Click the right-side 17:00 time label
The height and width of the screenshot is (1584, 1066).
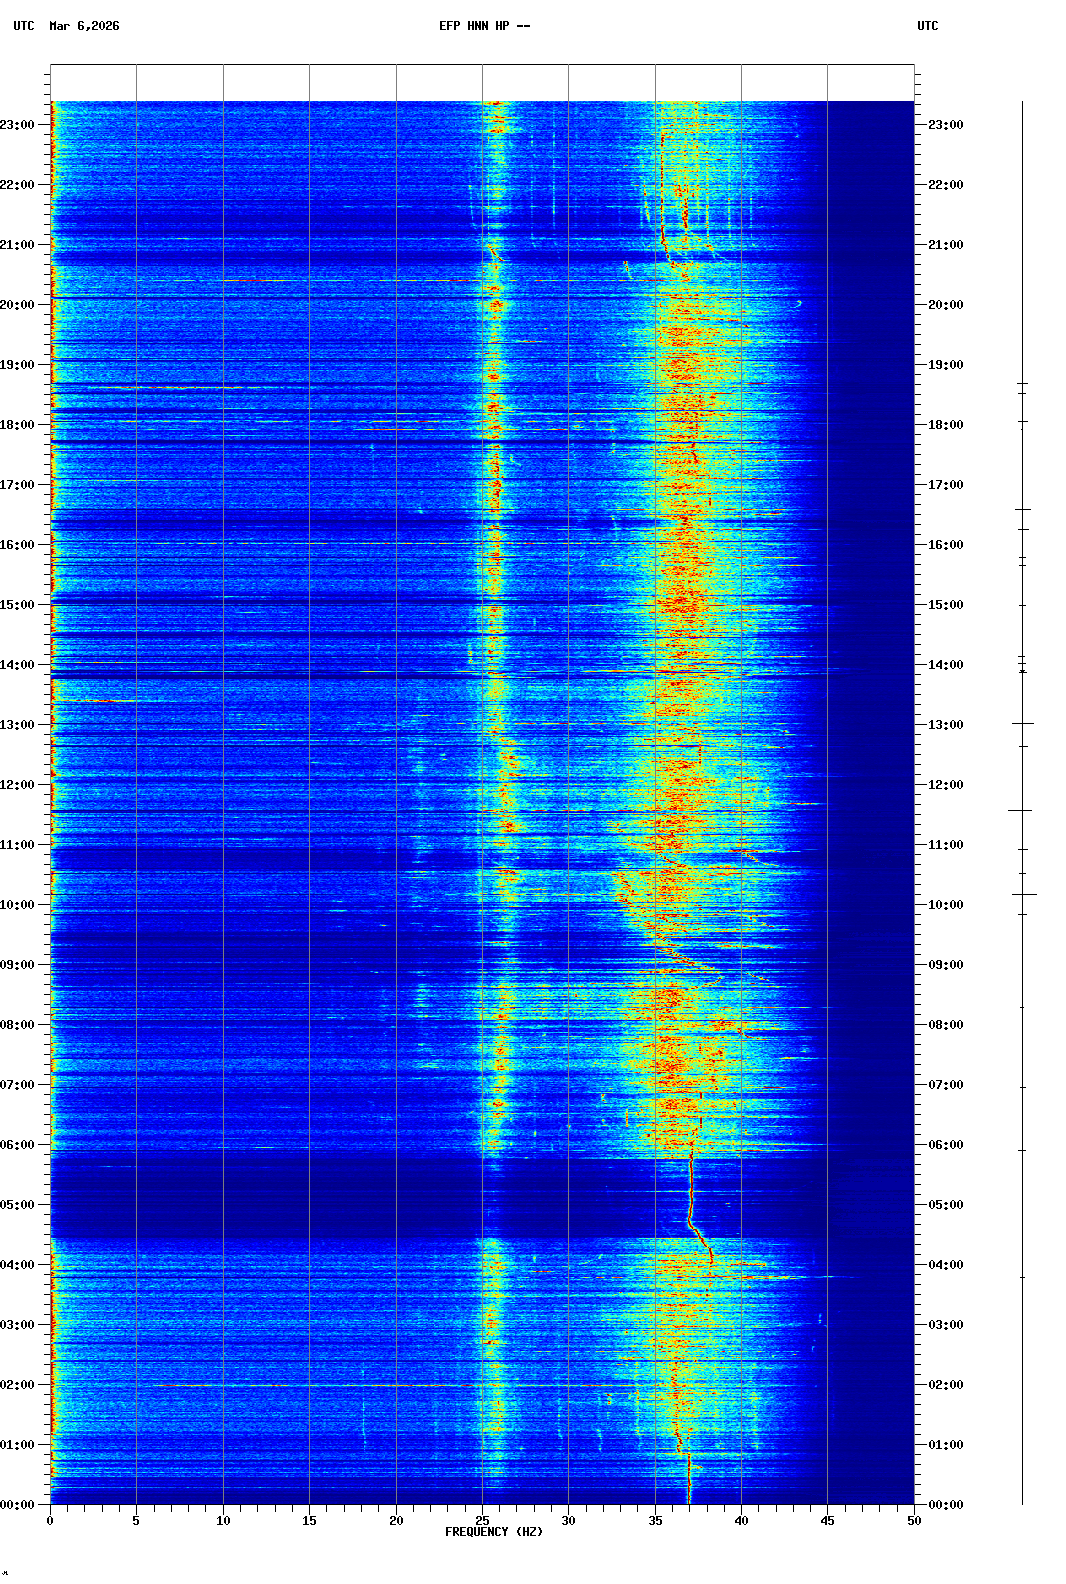click(x=945, y=485)
